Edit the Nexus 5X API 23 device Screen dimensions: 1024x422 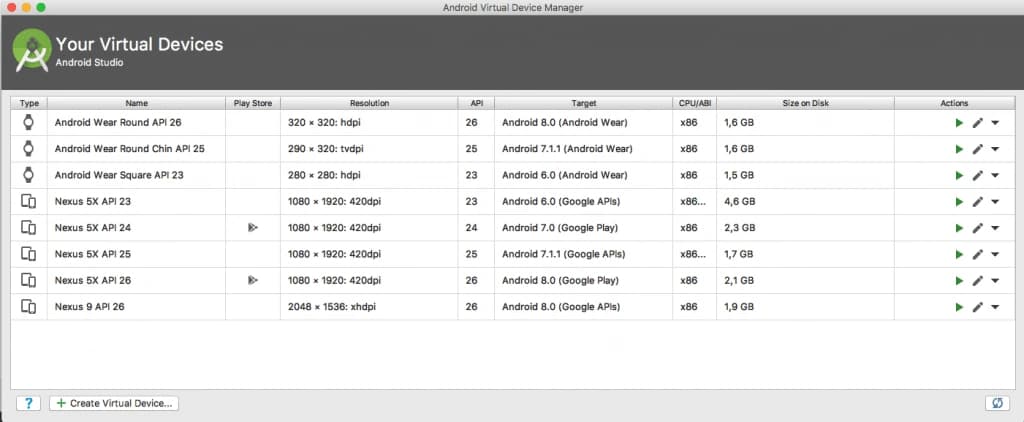978,201
